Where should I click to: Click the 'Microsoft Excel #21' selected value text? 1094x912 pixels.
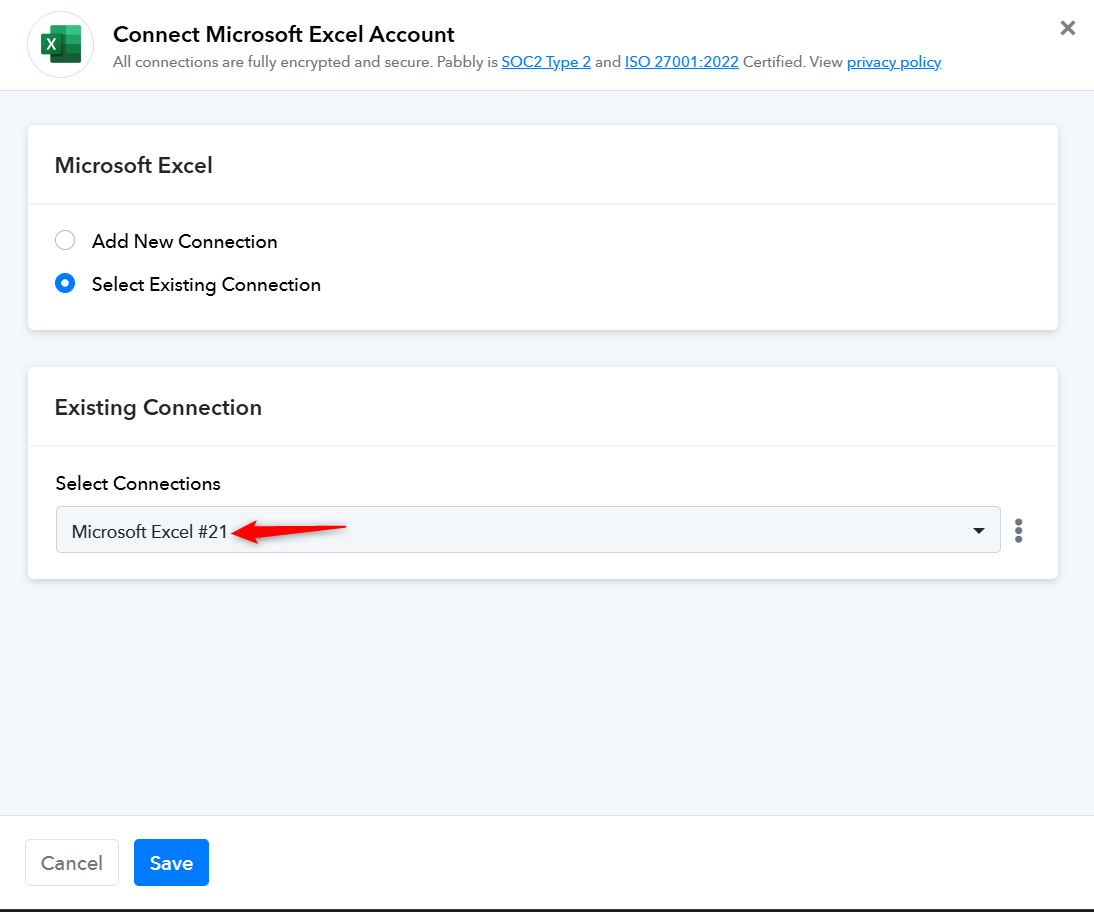pos(150,532)
